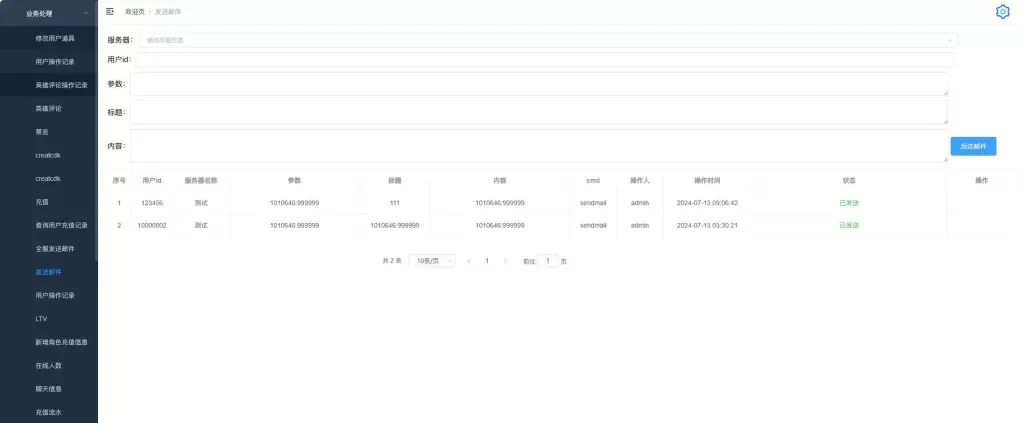Click the next page arrow in pagination

pos(505,261)
